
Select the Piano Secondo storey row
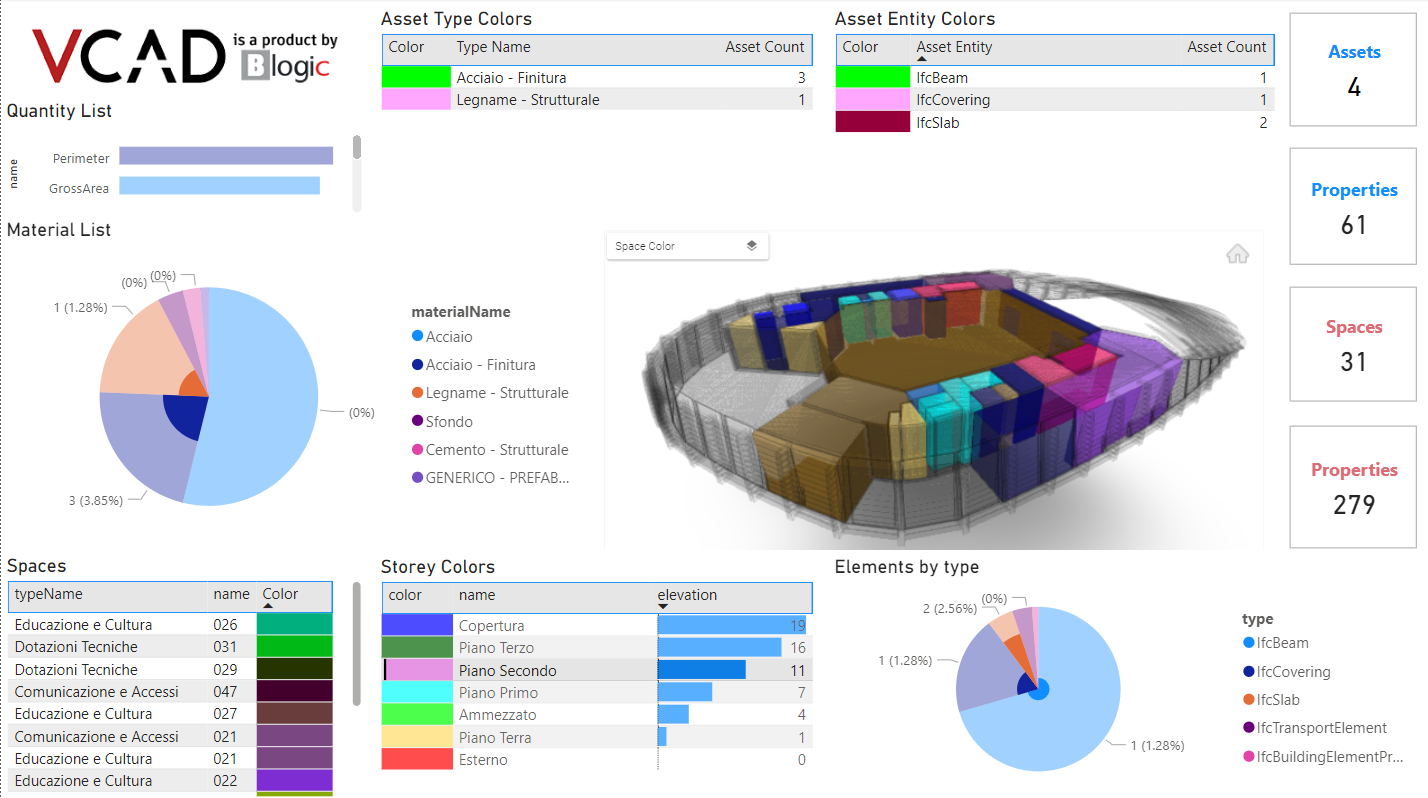coord(597,670)
